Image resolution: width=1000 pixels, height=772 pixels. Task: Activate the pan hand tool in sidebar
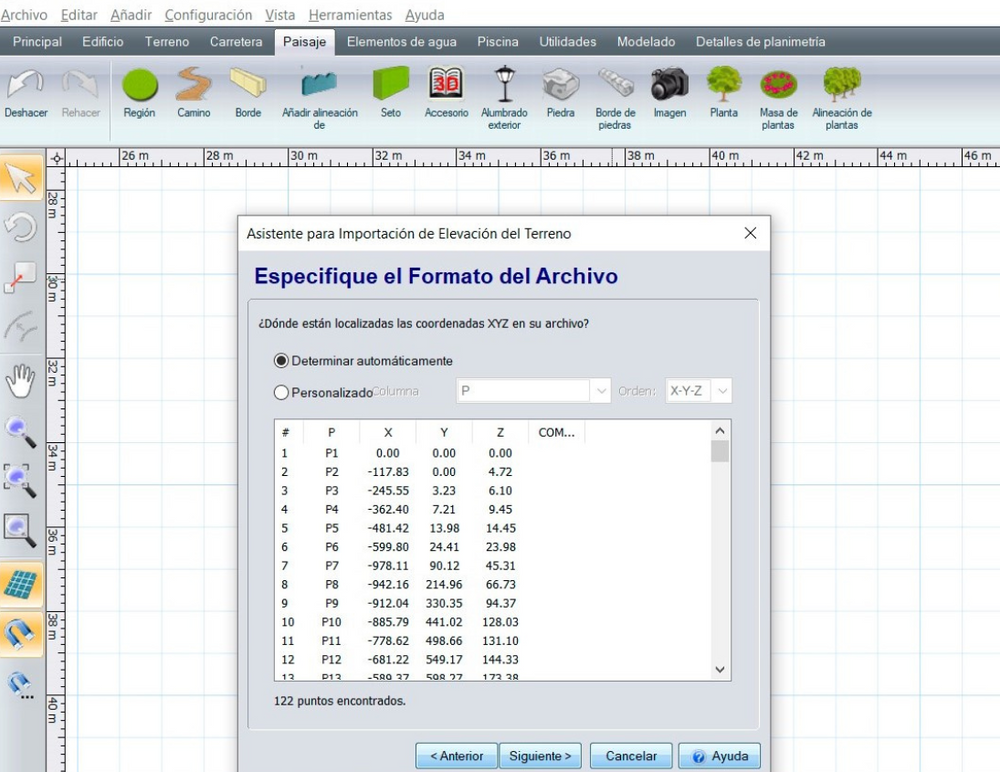pos(21,381)
